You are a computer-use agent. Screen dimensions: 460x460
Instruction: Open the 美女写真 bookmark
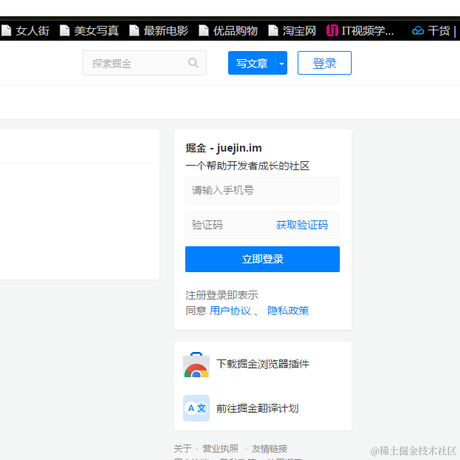(89, 31)
